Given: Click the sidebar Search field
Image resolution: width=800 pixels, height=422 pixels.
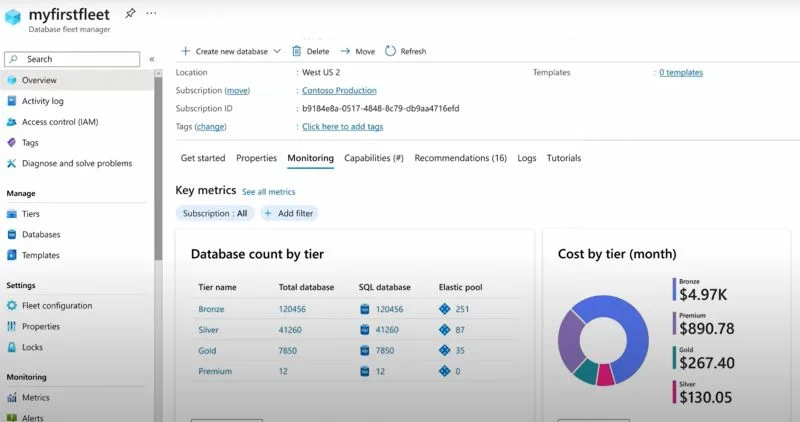Looking at the screenshot, I should click(72, 59).
